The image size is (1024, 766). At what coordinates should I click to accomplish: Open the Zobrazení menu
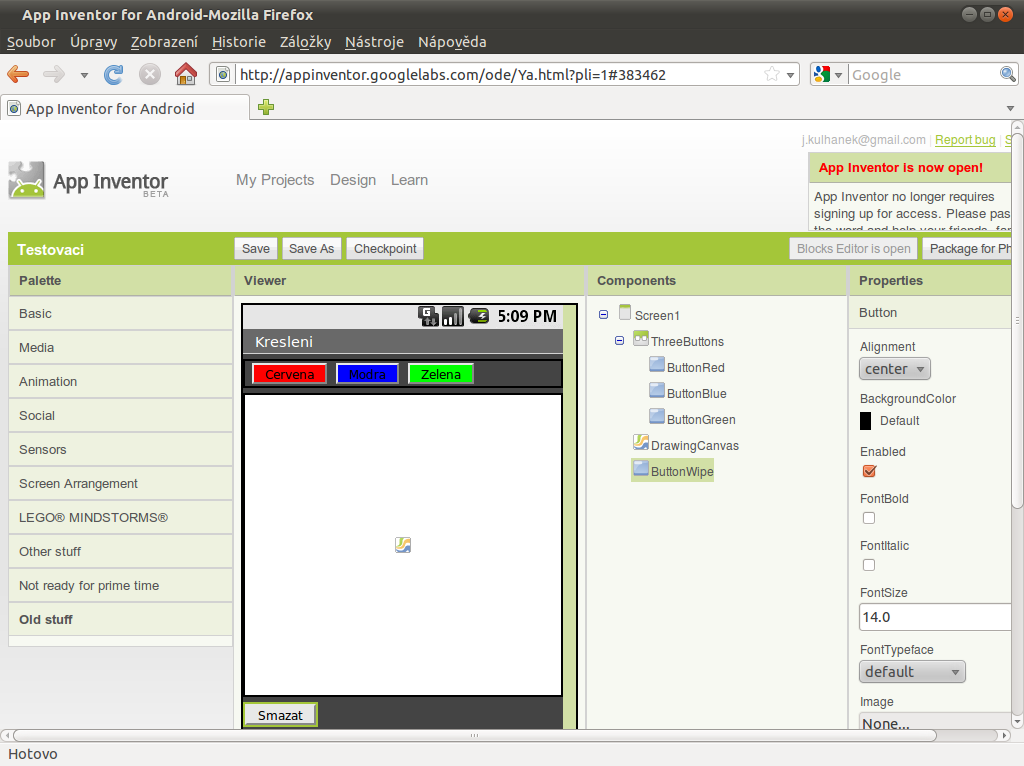165,42
